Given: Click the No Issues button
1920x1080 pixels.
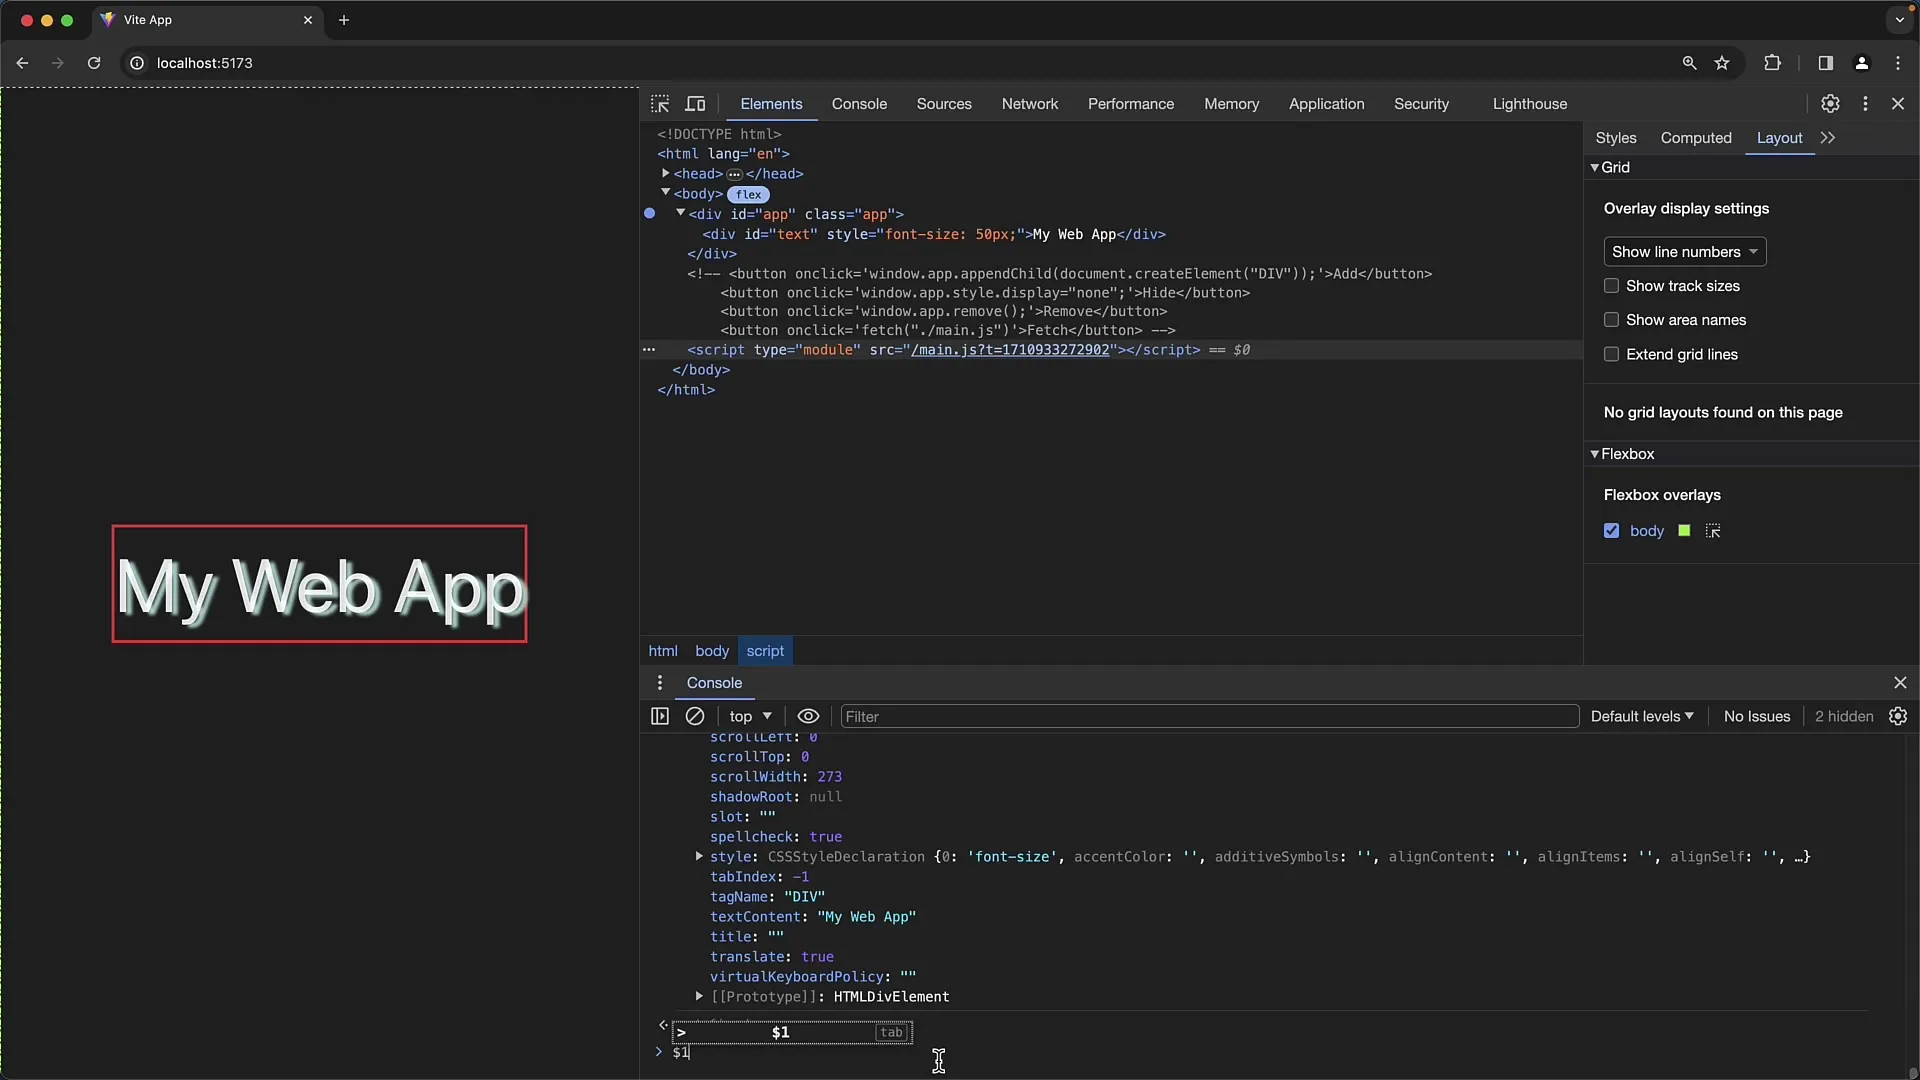Looking at the screenshot, I should click(1756, 716).
